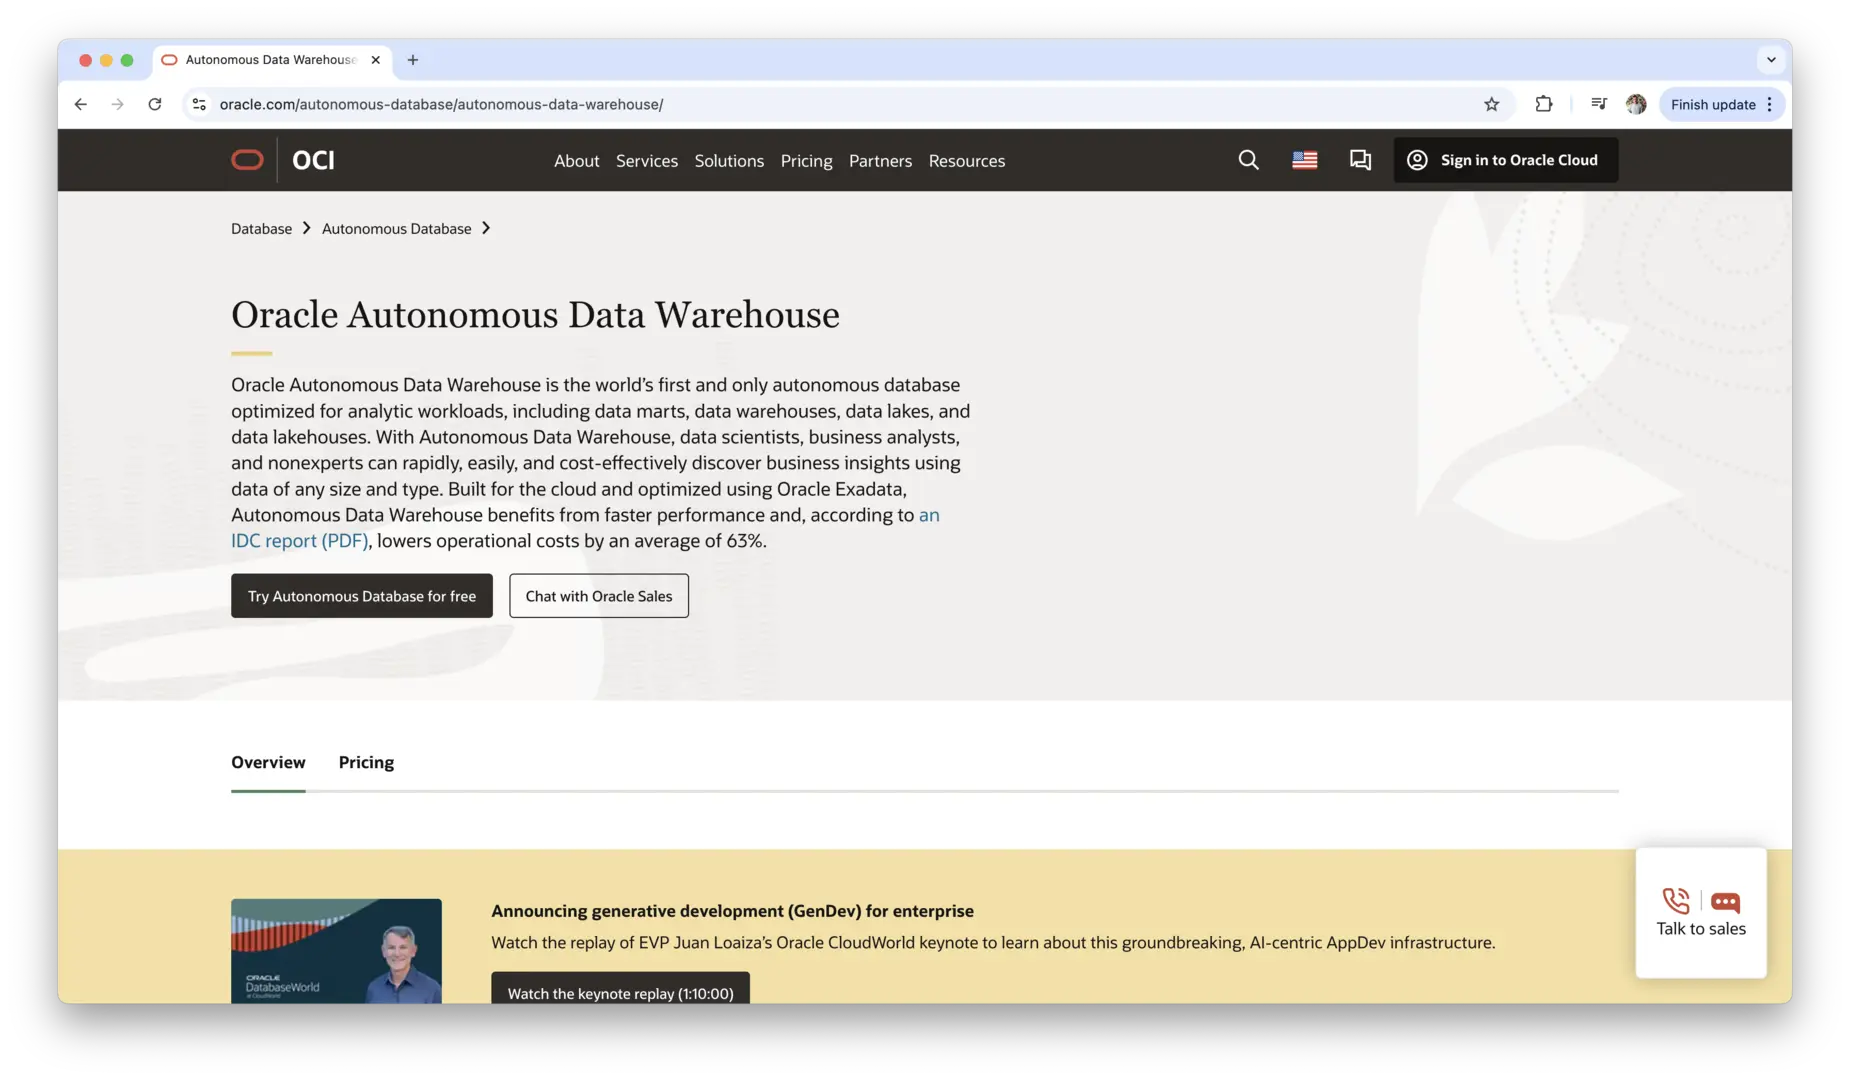
Task: Switch to the Pricing tab below hero
Action: (x=366, y=762)
